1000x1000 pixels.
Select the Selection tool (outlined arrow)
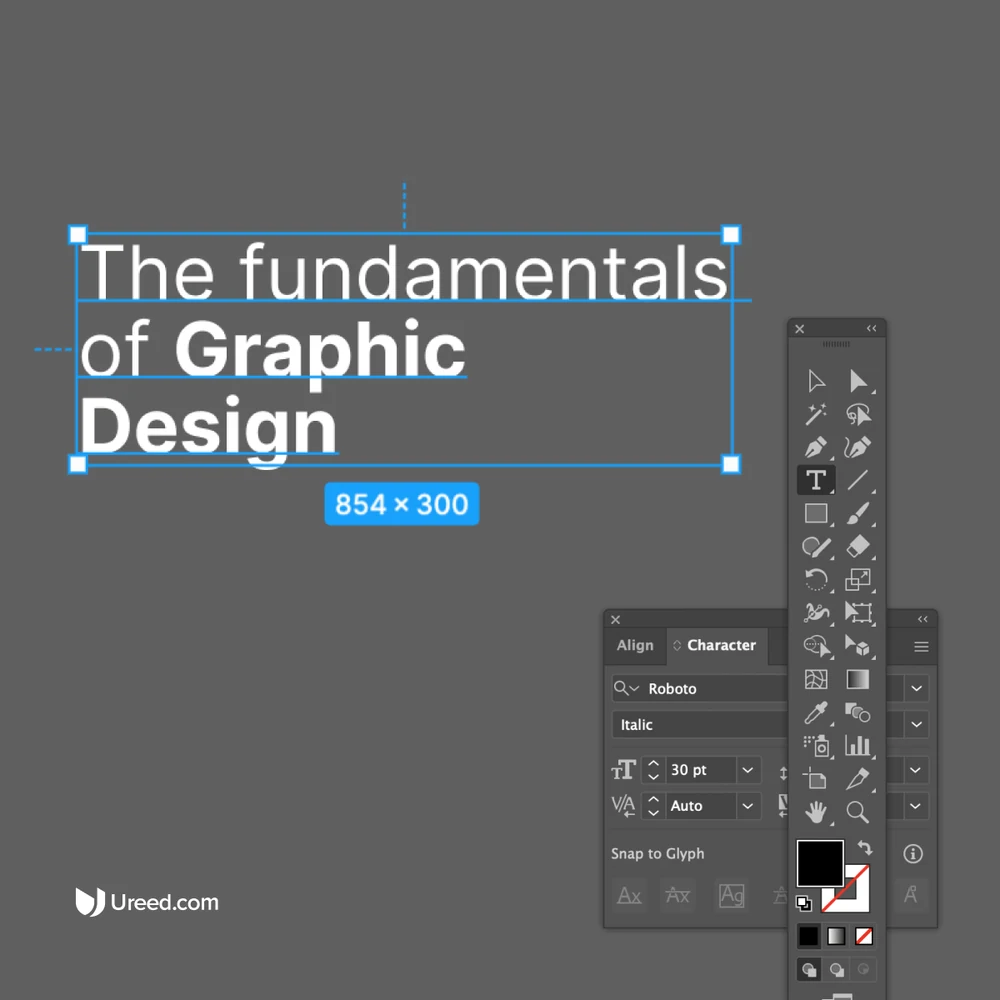[x=816, y=381]
